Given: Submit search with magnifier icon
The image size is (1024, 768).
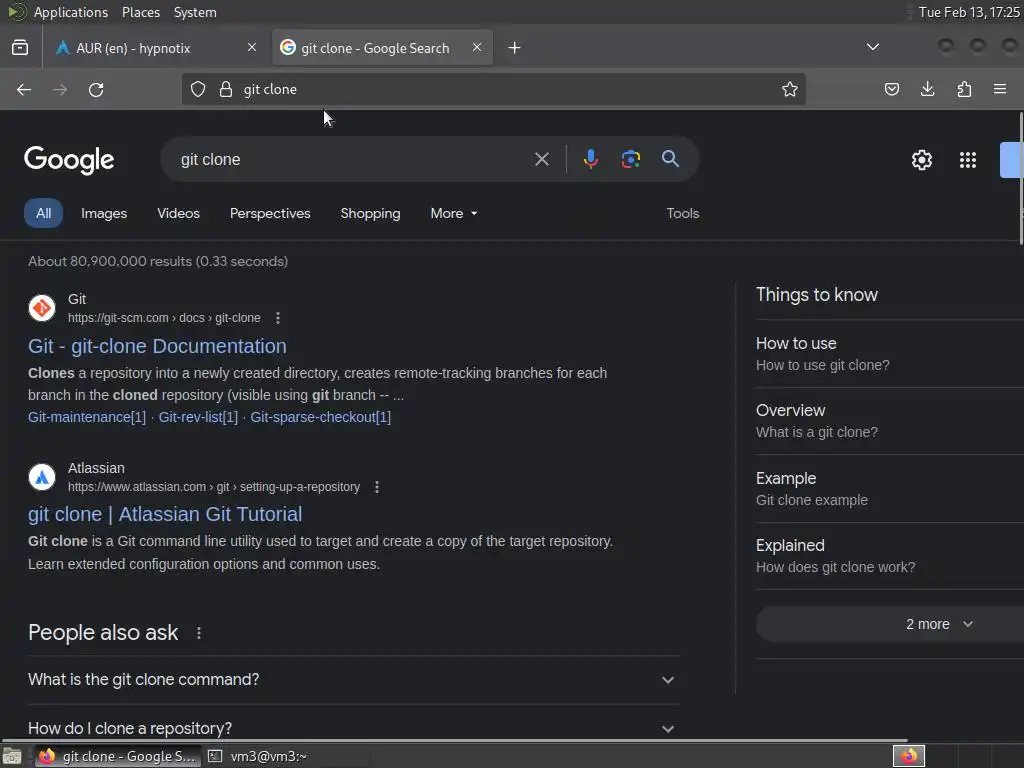Looking at the screenshot, I should coord(671,159).
